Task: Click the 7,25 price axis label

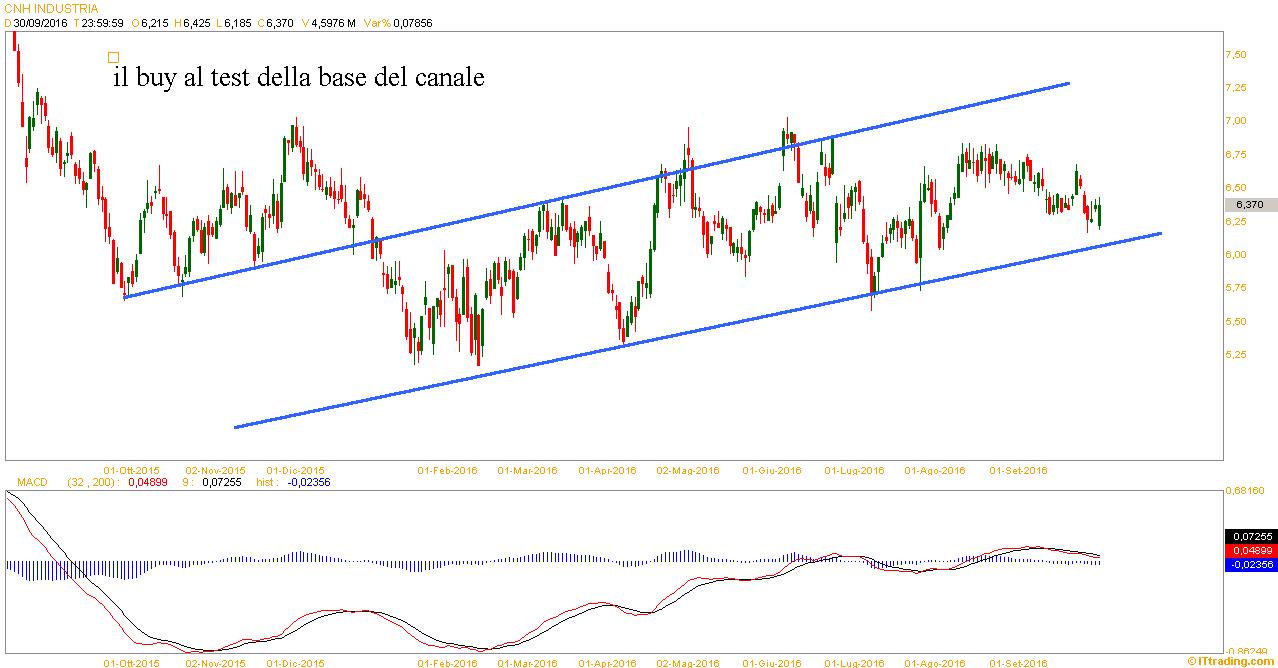Action: point(1236,87)
